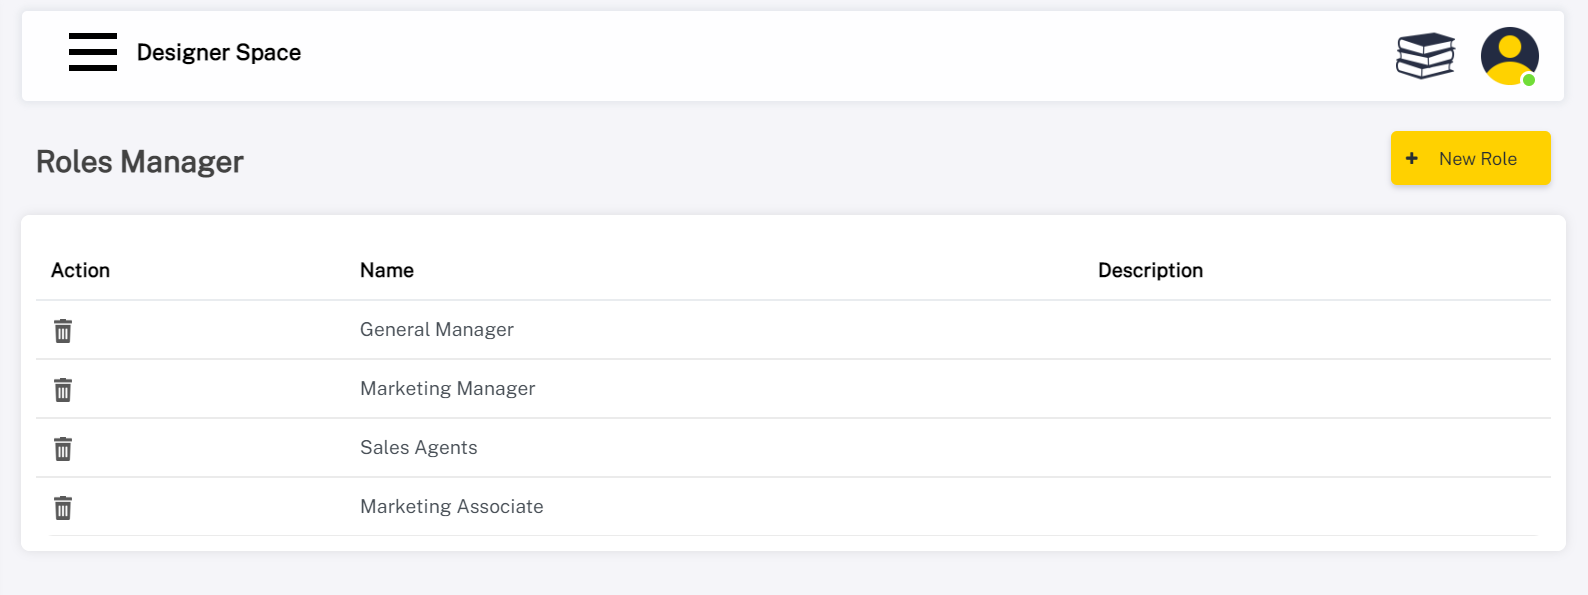The height and width of the screenshot is (595, 1588).
Task: Open the General Manager role name
Action: [437, 330]
